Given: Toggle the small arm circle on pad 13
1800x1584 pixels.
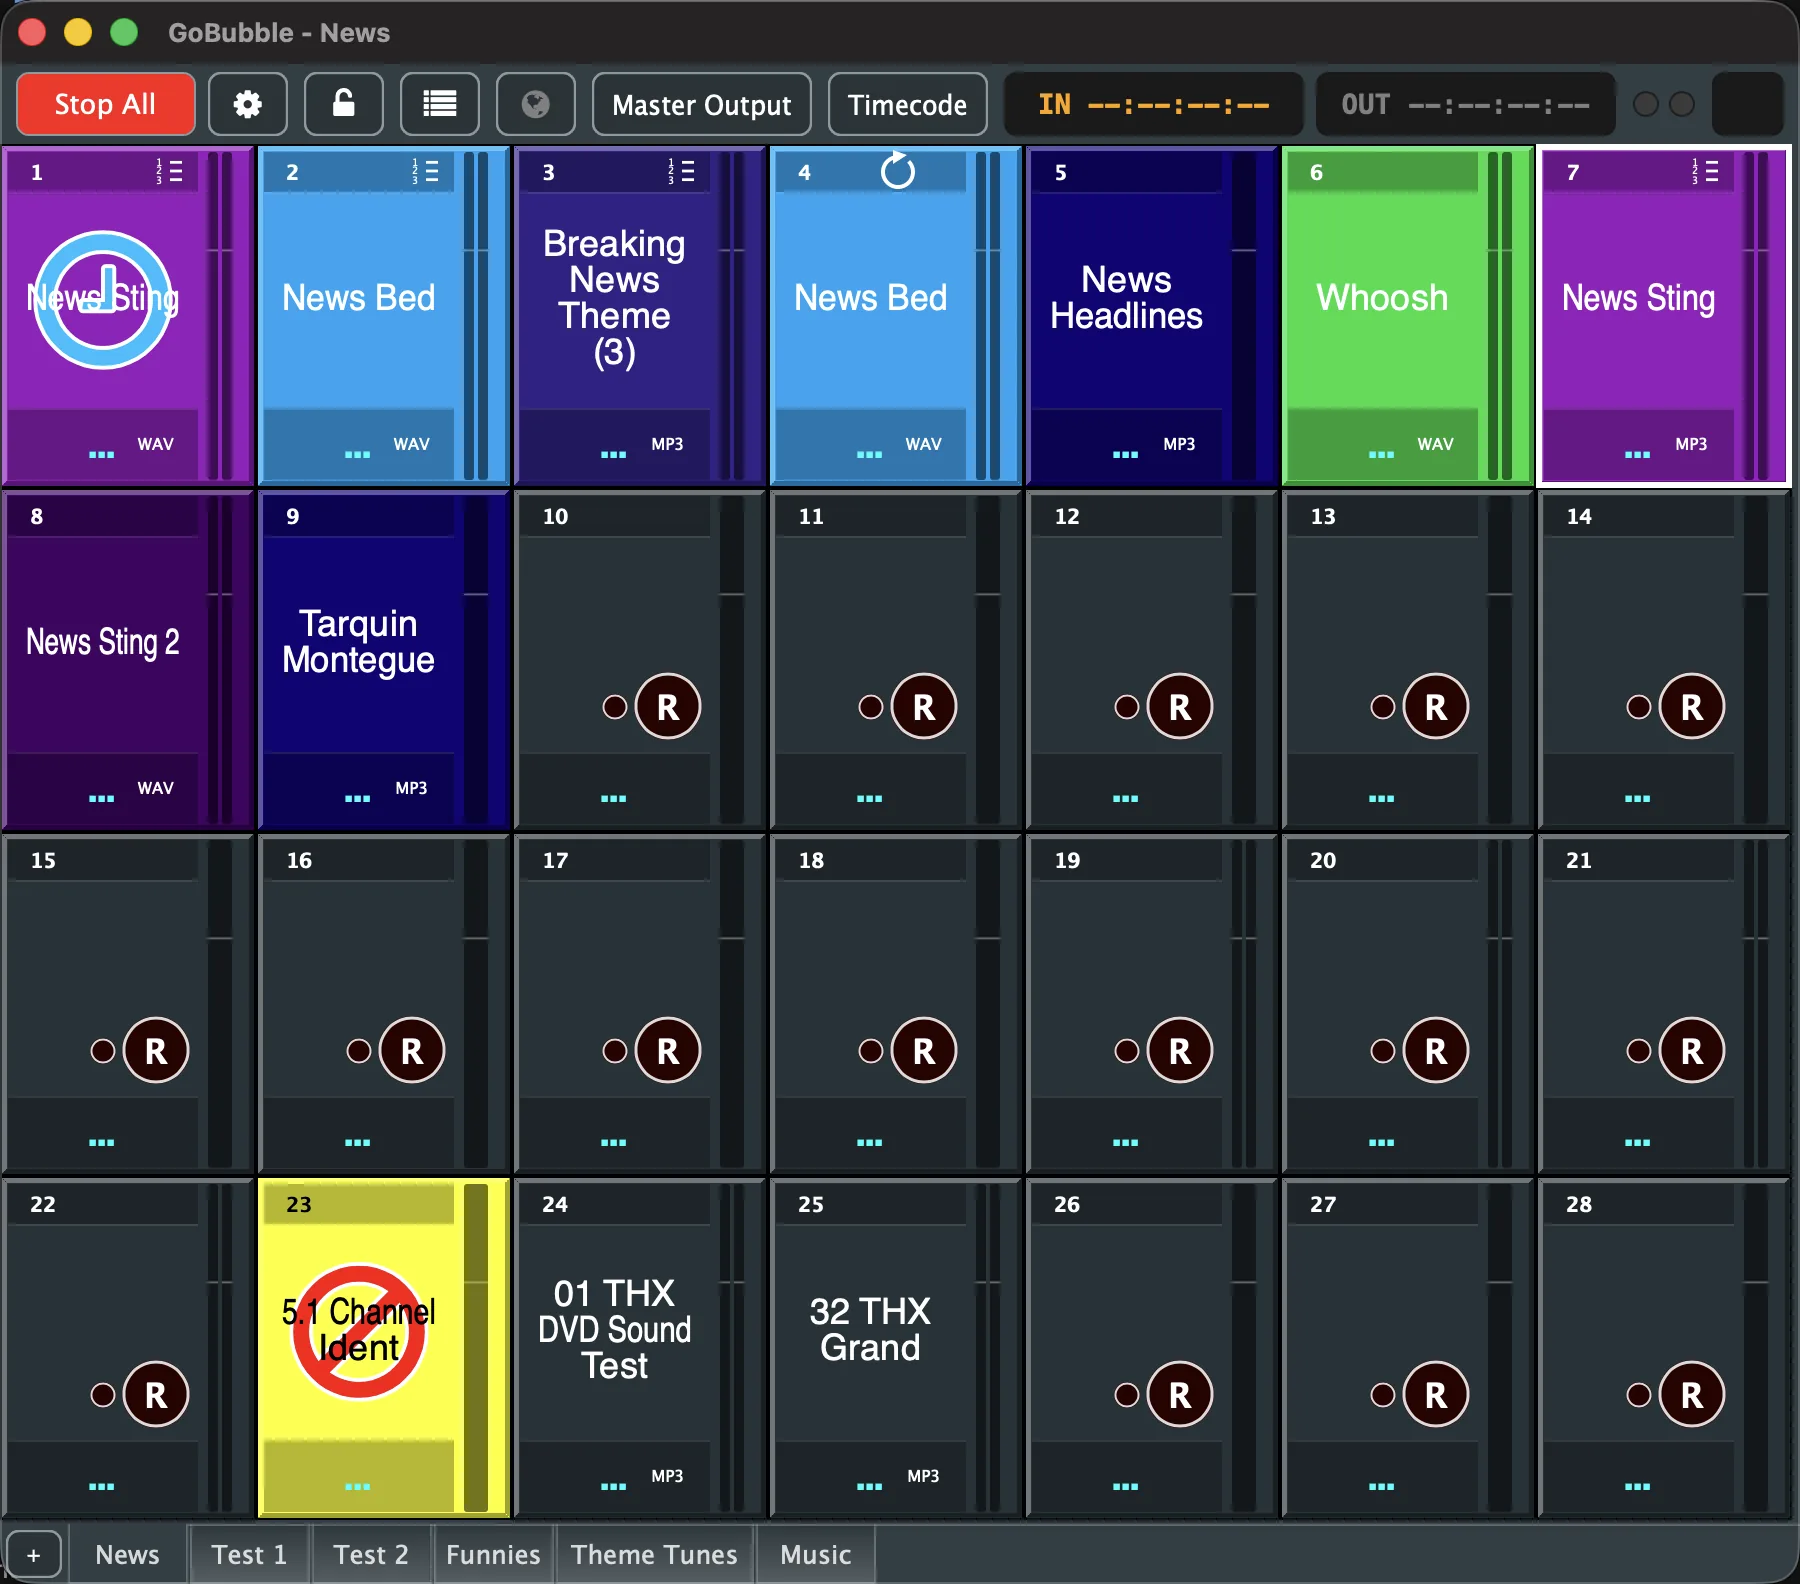Looking at the screenshot, I should tap(1383, 707).
